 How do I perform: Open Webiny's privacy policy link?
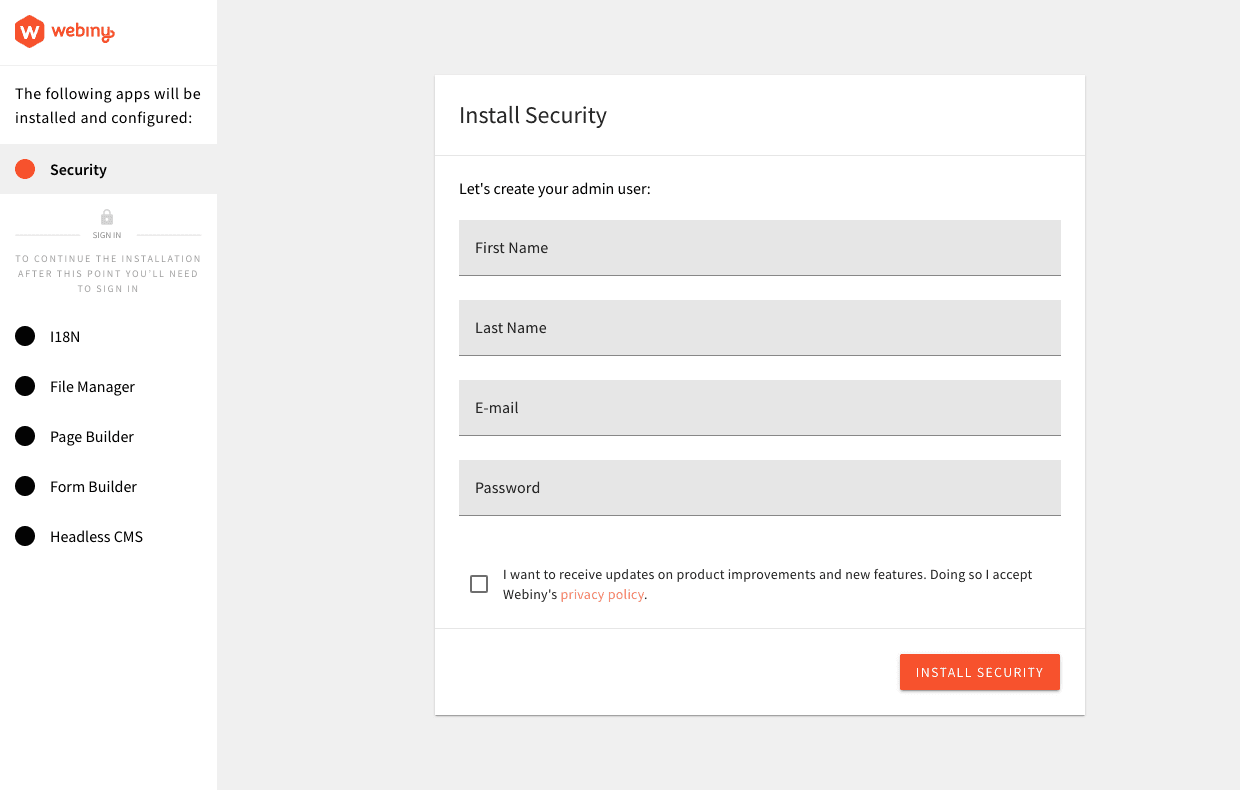pos(602,594)
